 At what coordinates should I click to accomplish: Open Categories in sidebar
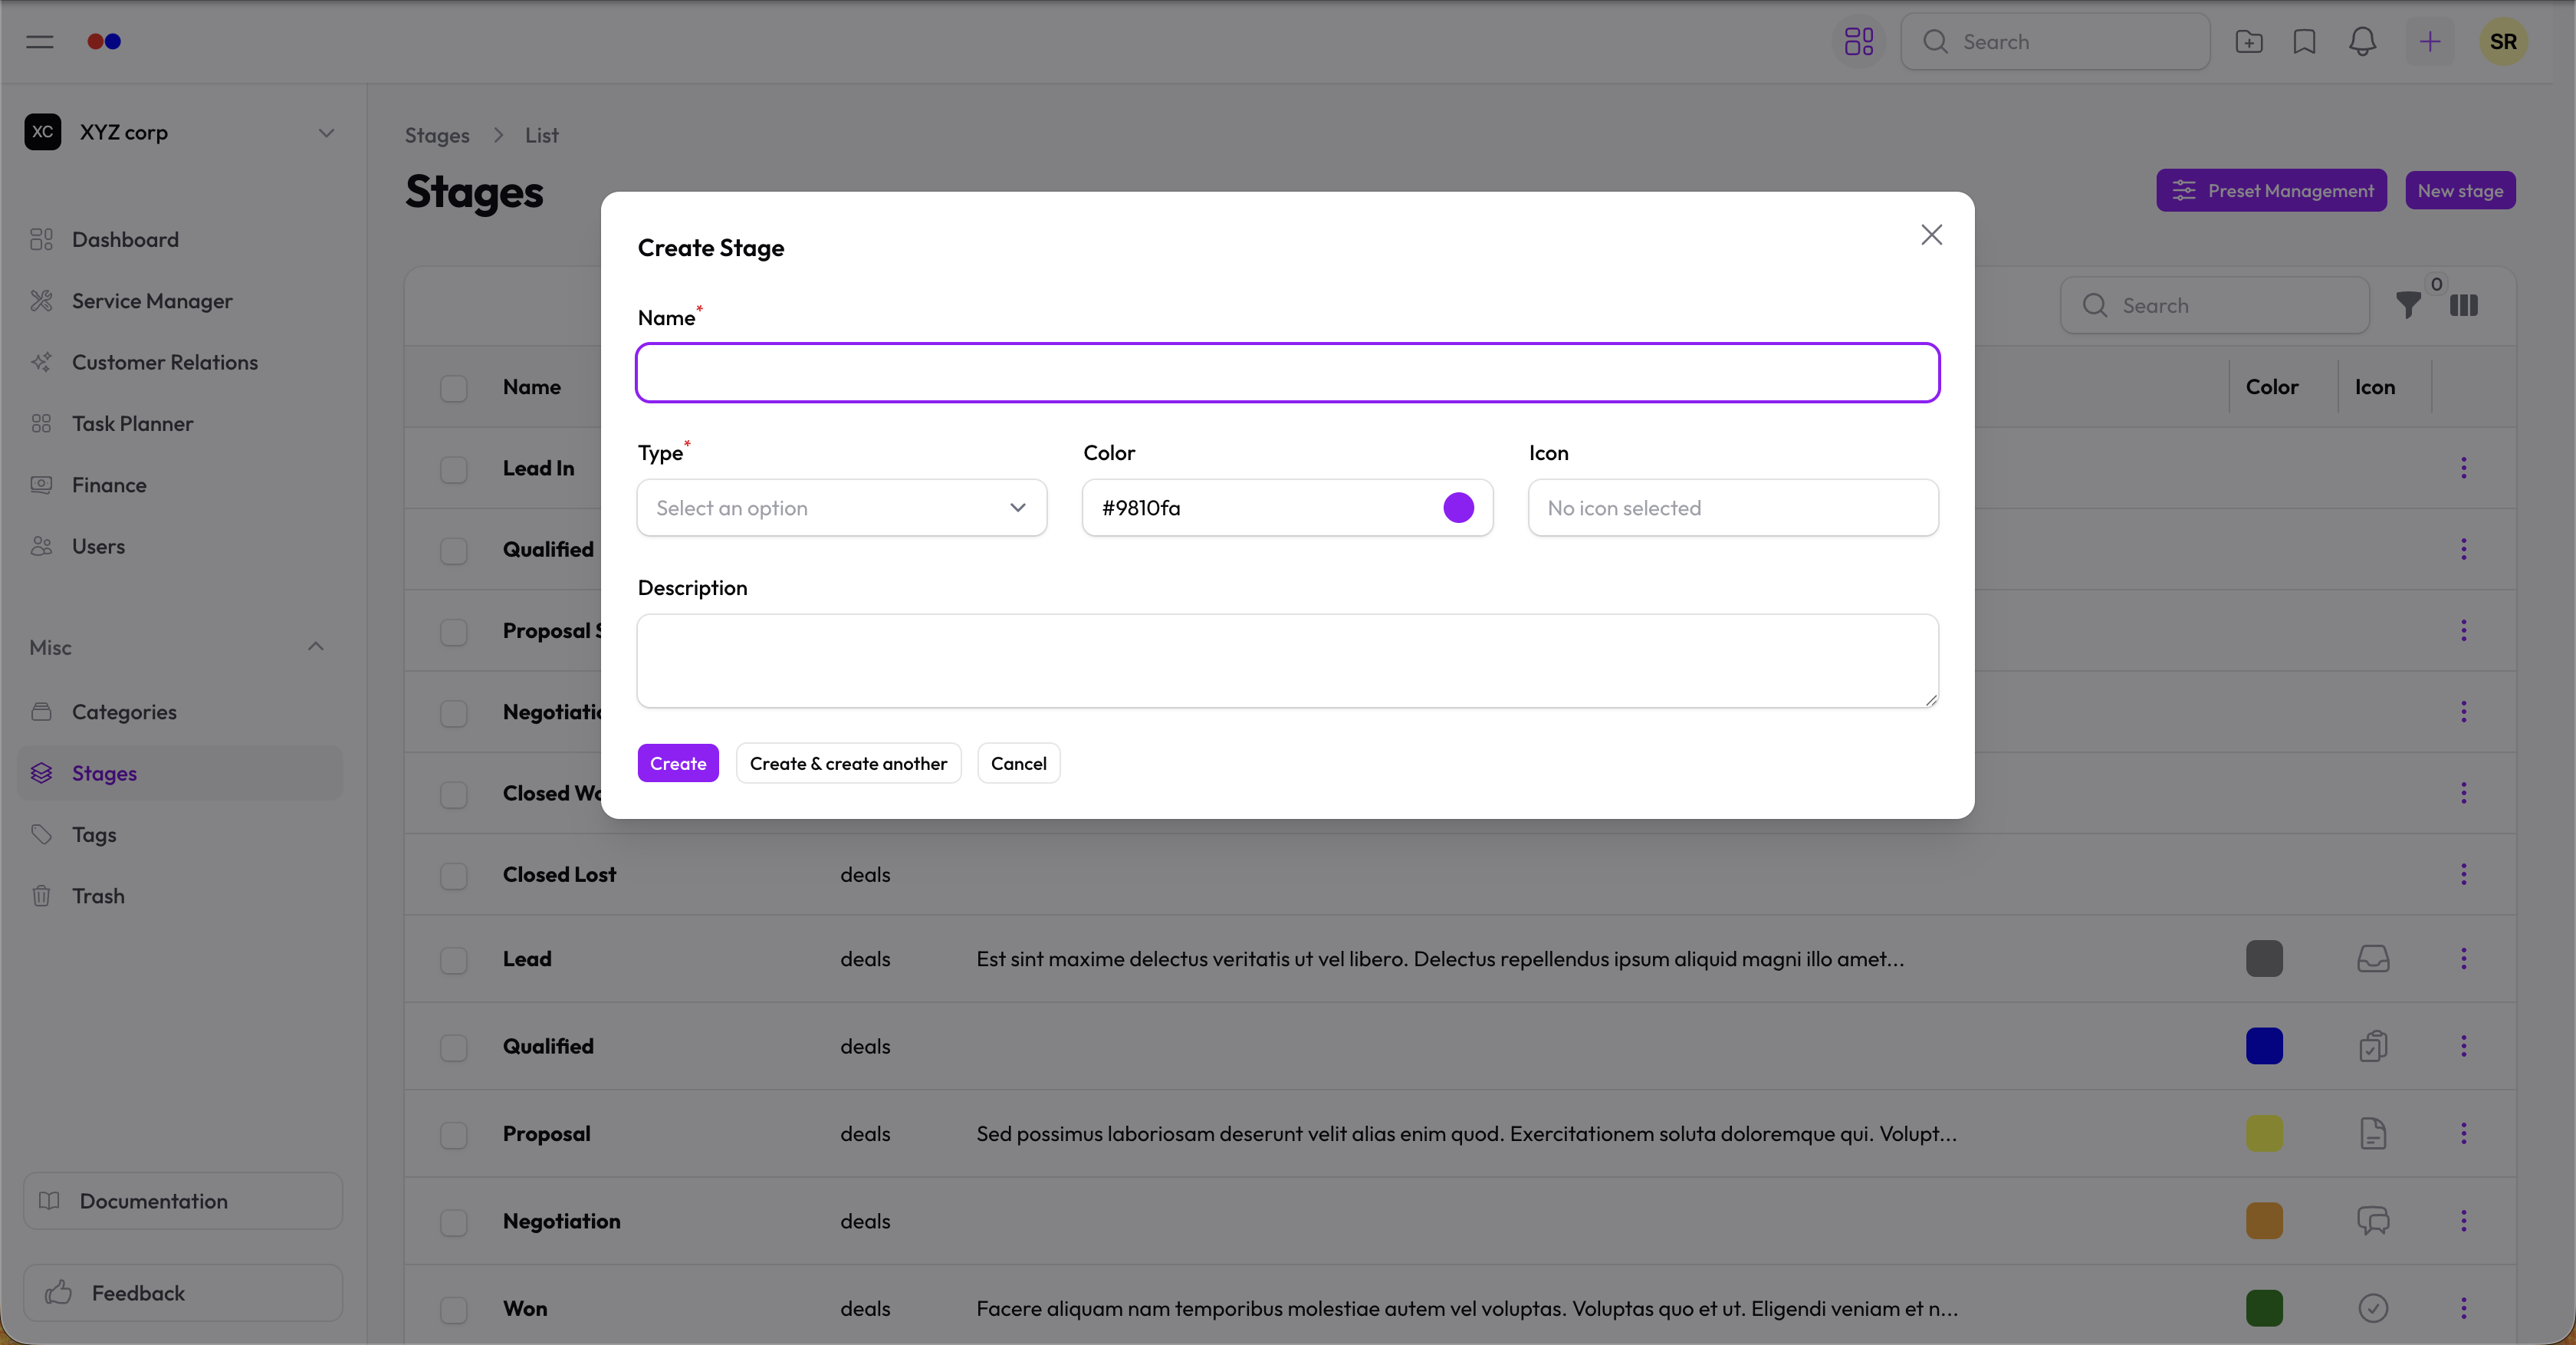coord(180,711)
